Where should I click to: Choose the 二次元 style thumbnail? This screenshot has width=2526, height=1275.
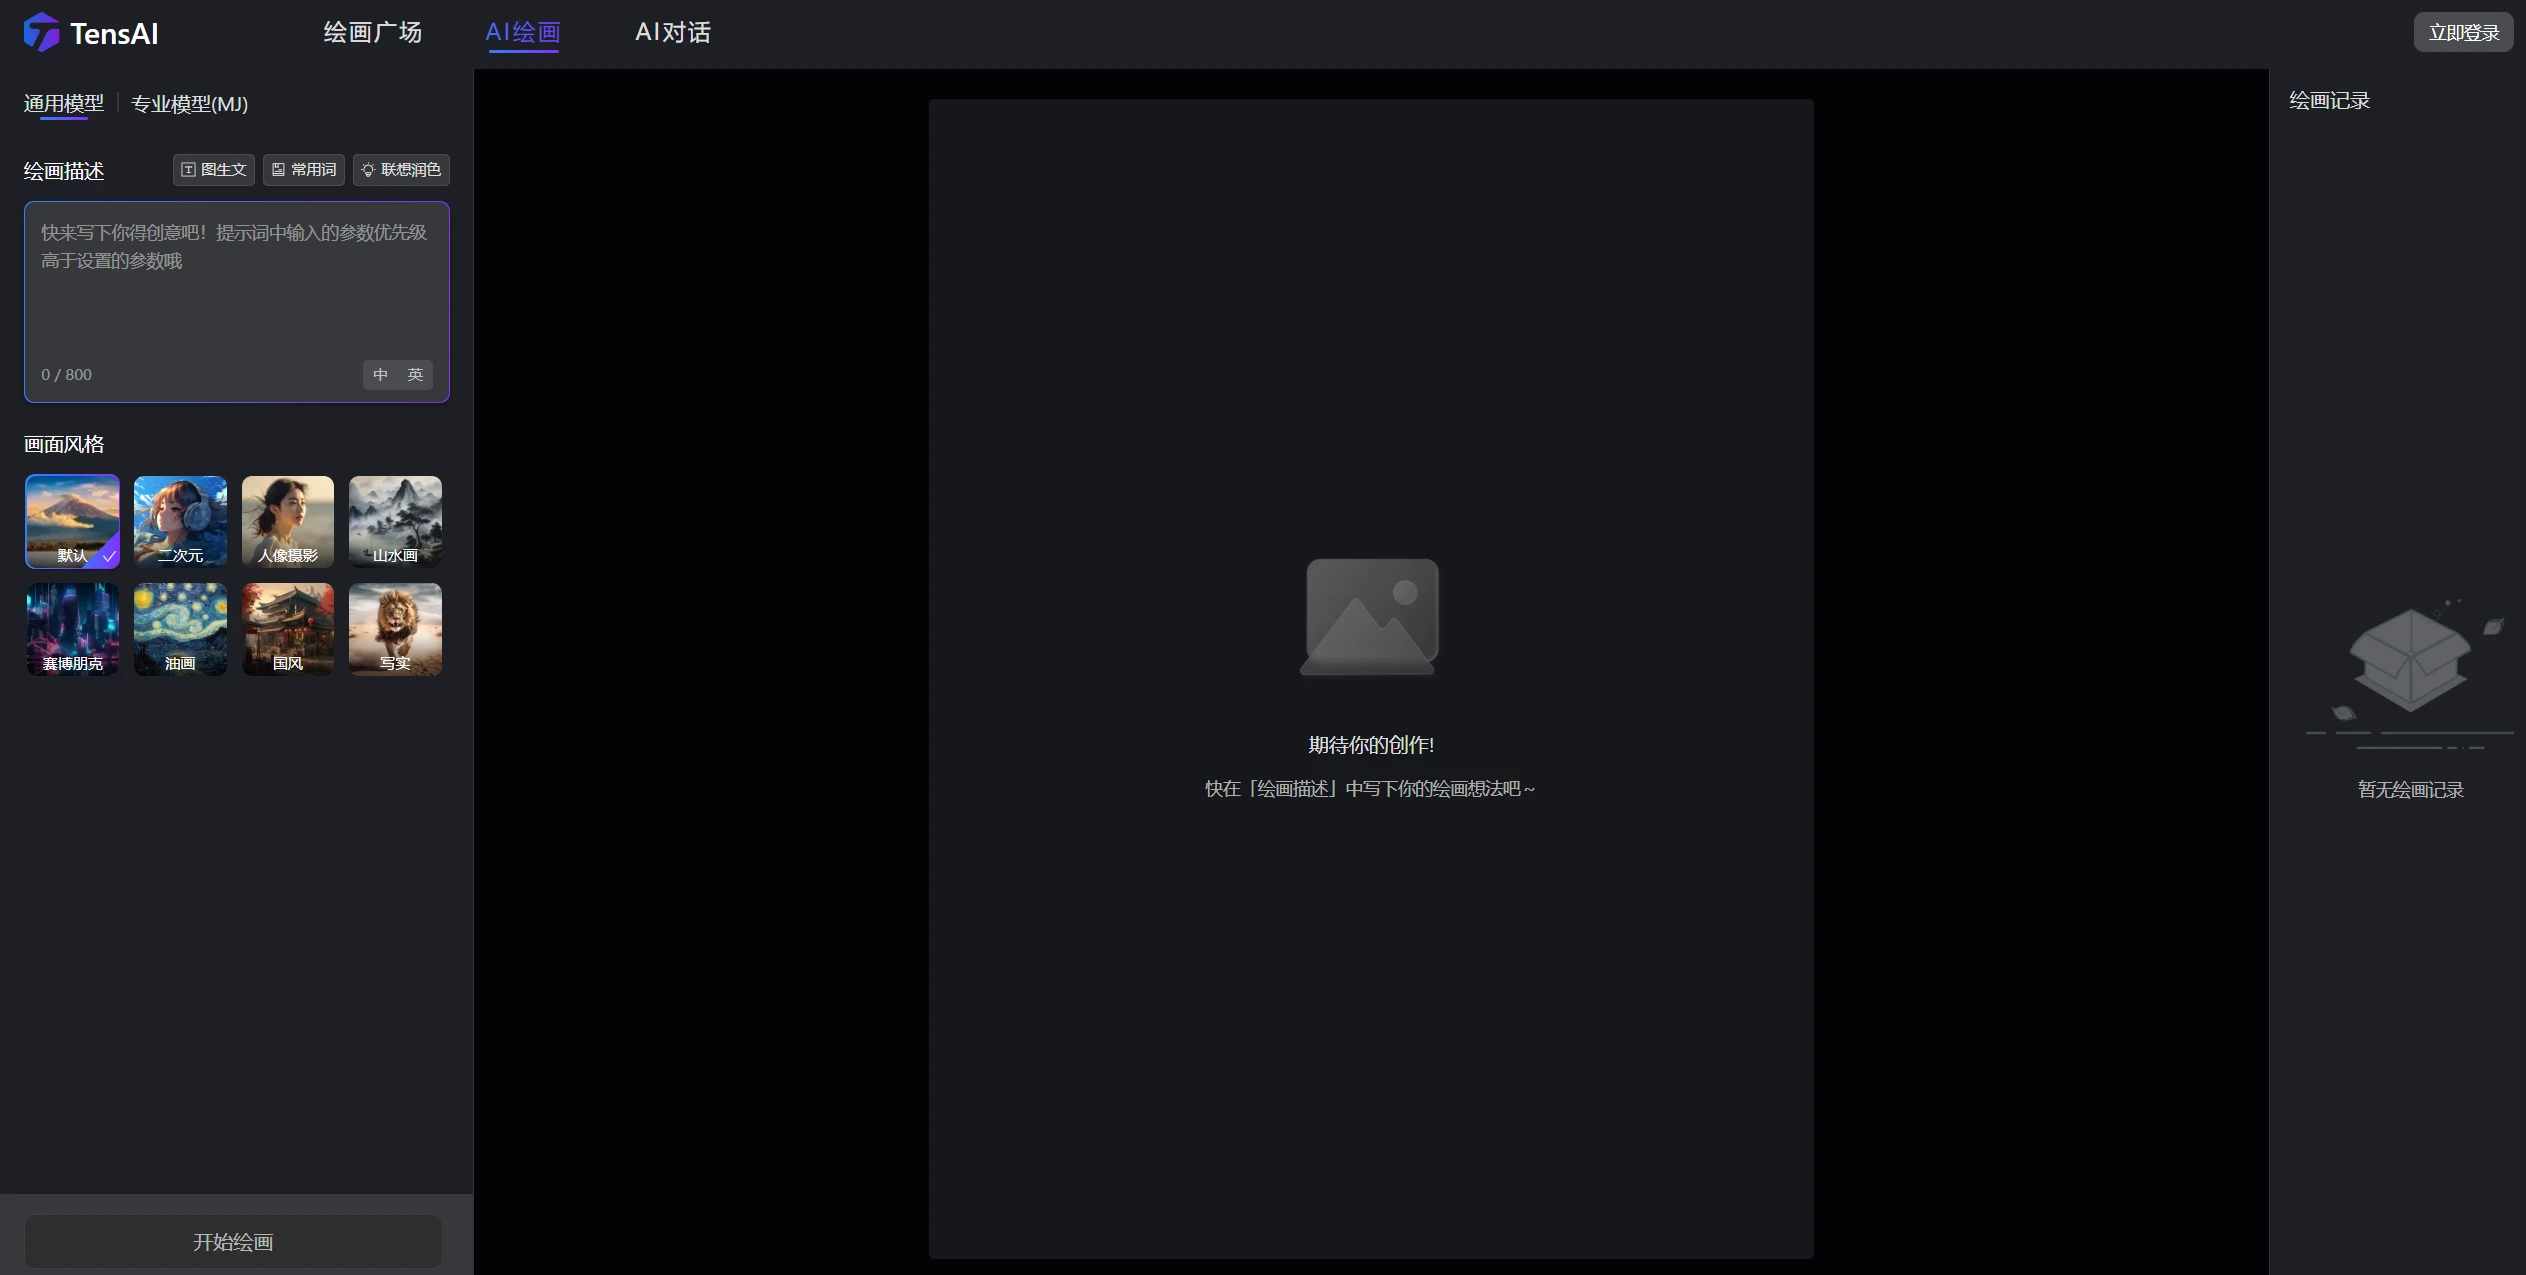click(180, 521)
